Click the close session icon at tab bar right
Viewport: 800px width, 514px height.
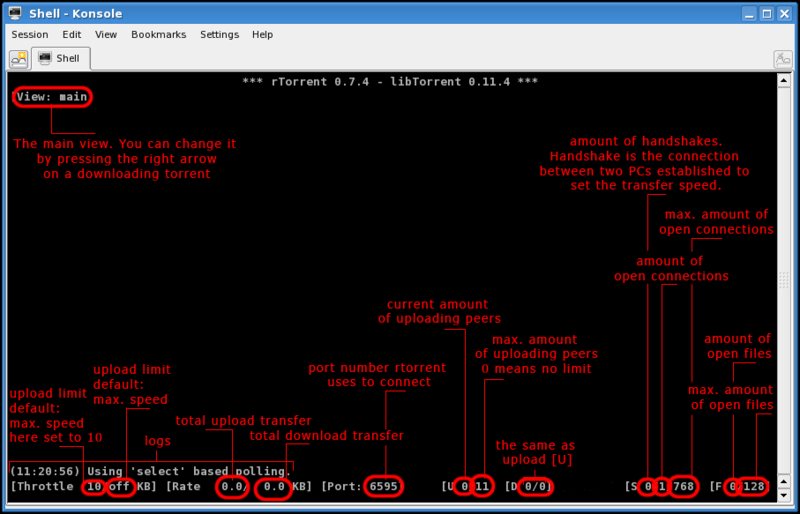[x=783, y=59]
